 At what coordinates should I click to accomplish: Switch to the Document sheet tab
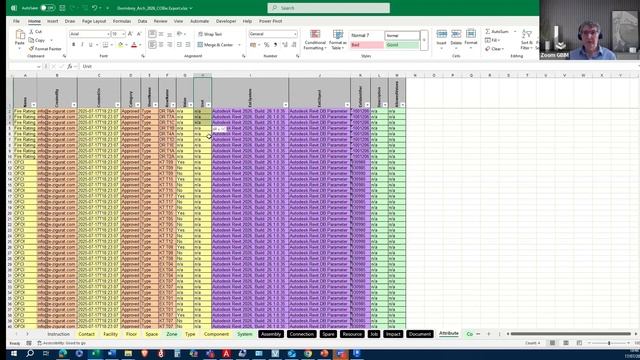pyautogui.click(x=420, y=334)
